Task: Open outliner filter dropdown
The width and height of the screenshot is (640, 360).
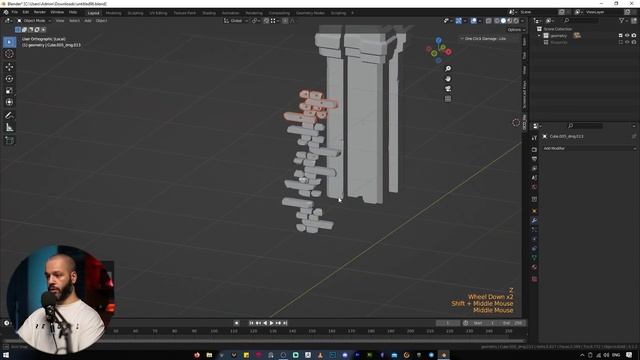Action: (x=623, y=20)
